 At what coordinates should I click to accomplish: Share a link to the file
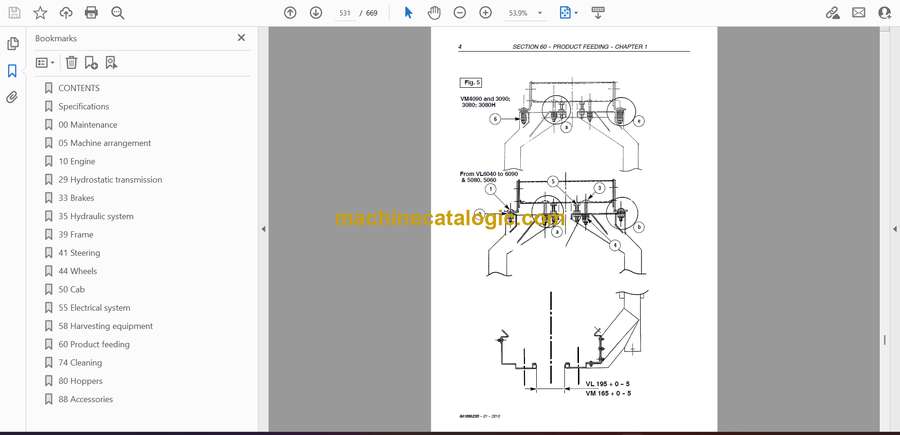832,13
